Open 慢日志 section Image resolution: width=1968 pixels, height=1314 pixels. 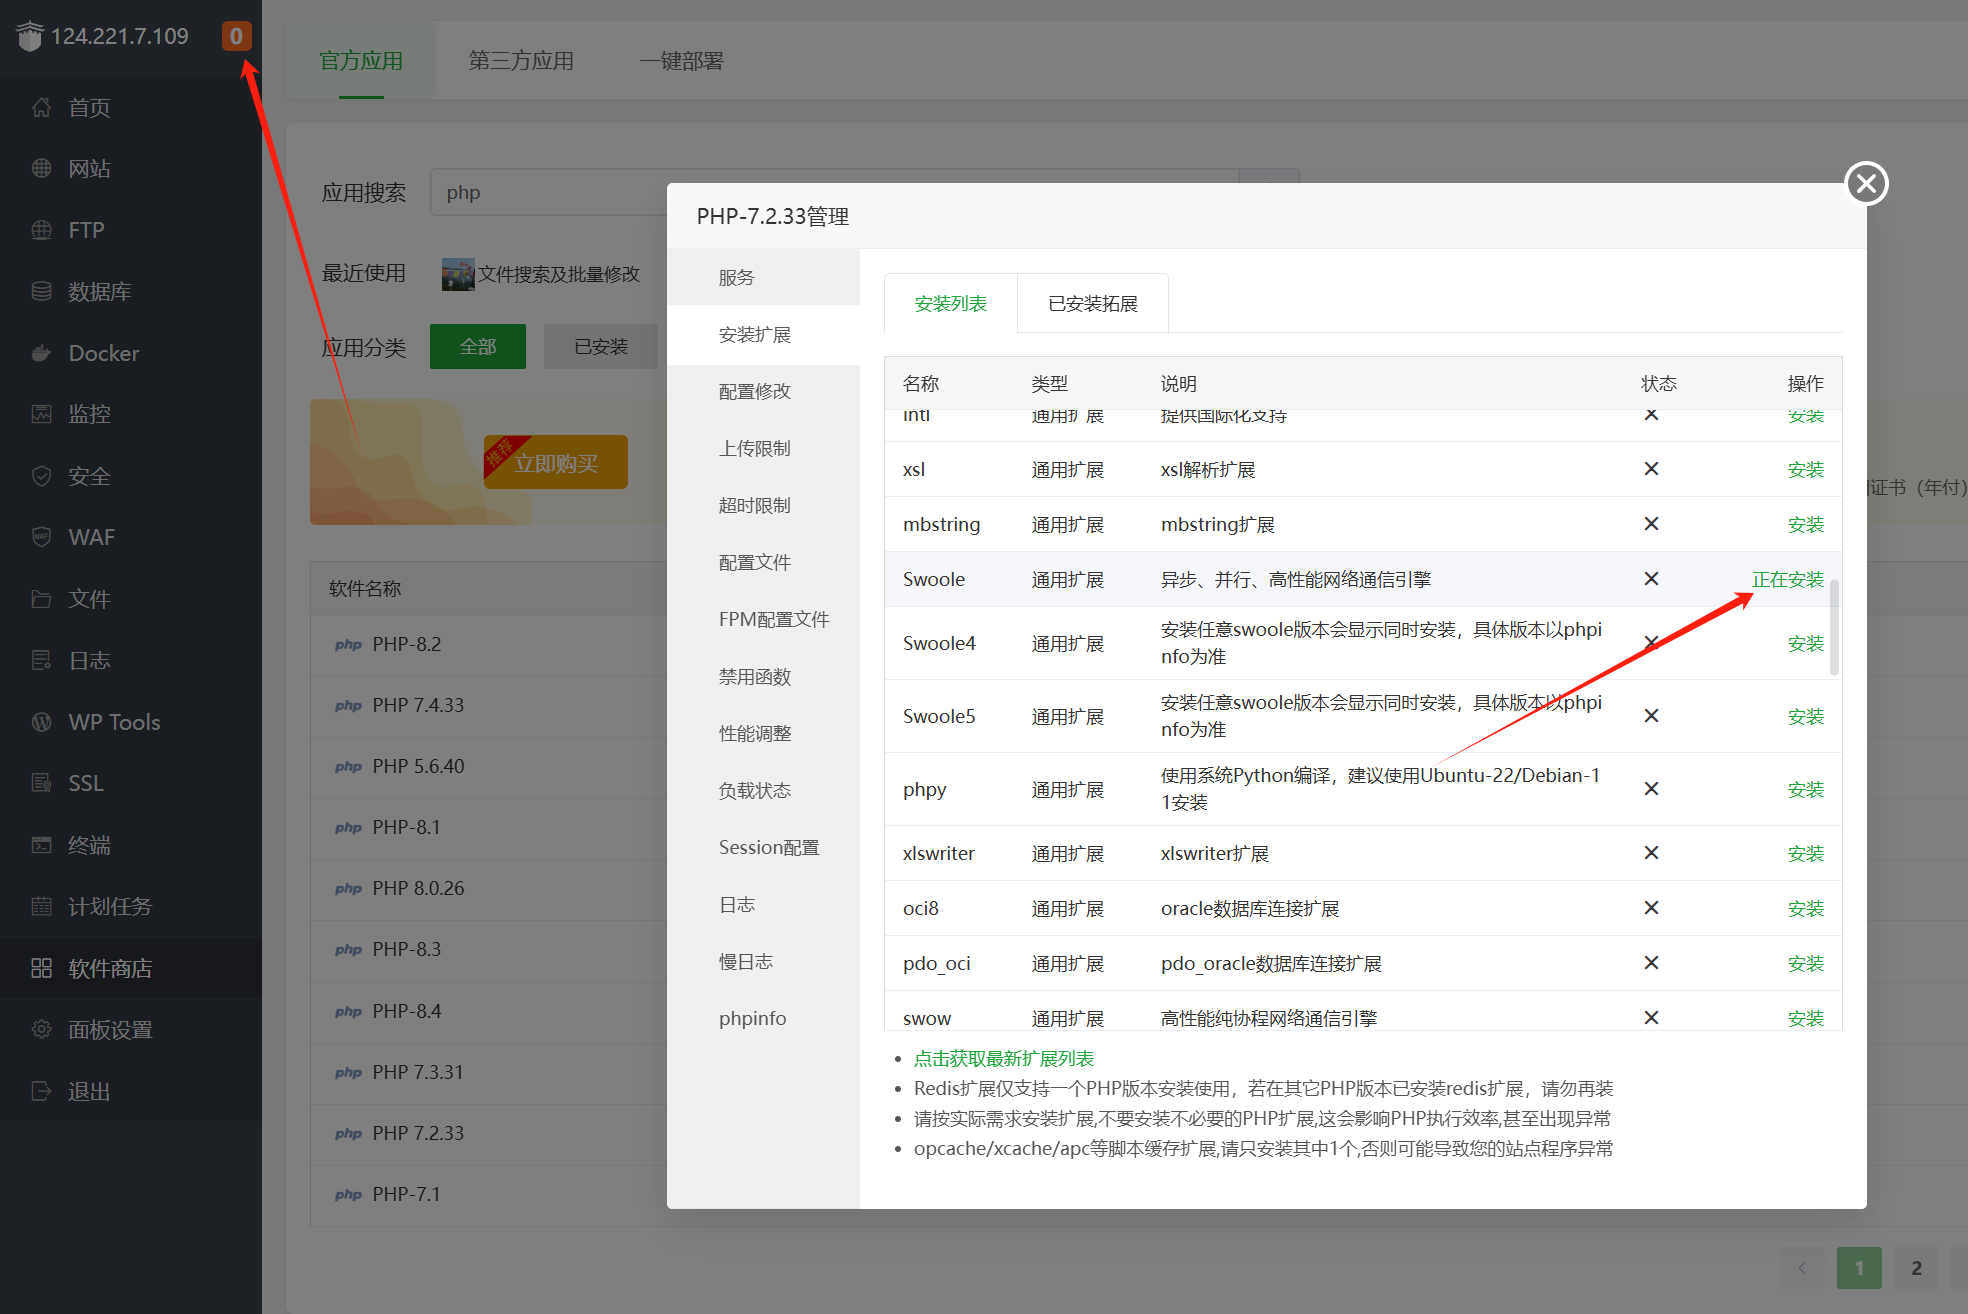[x=763, y=961]
